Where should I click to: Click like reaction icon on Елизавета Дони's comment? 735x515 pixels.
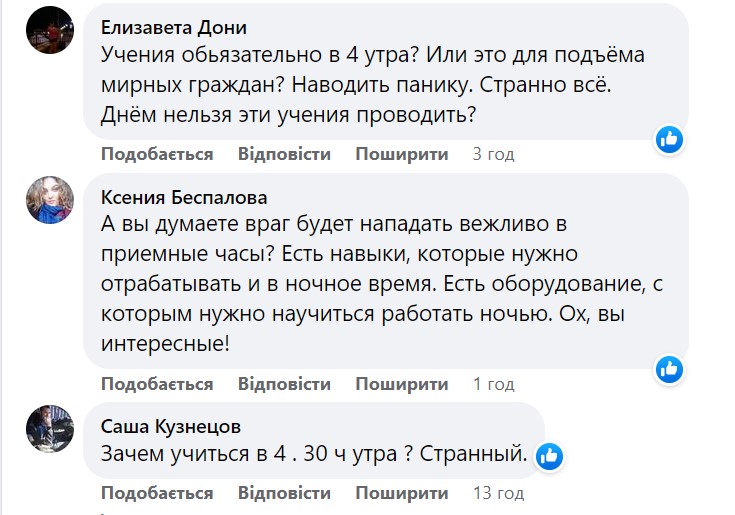tap(669, 139)
